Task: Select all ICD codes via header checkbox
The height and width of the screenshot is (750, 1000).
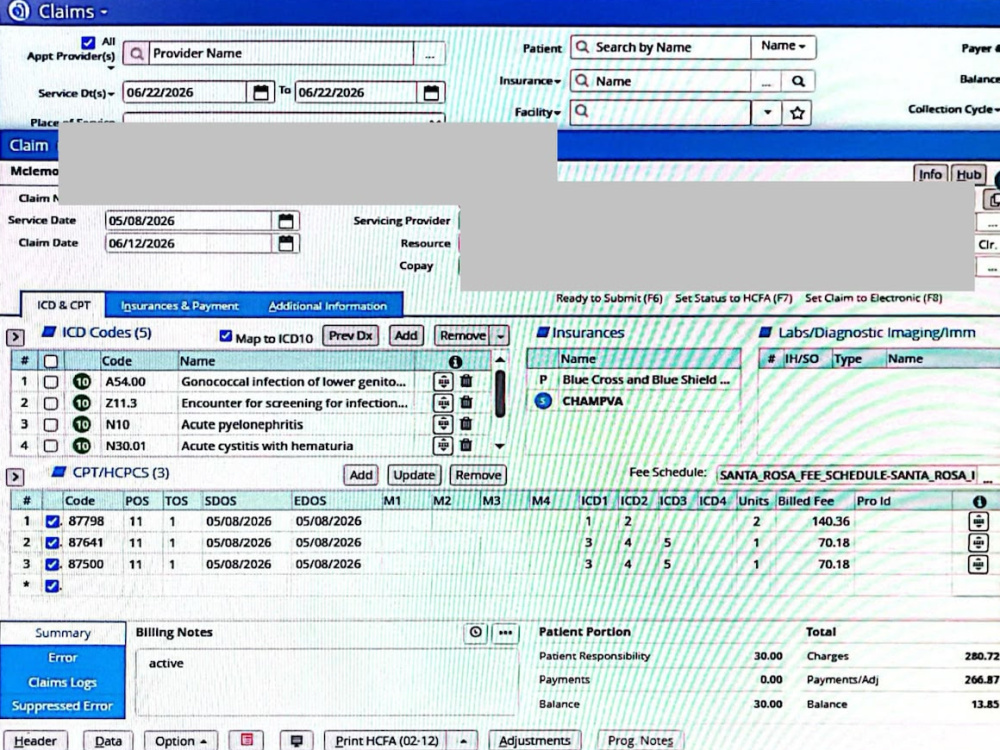Action: [x=51, y=361]
